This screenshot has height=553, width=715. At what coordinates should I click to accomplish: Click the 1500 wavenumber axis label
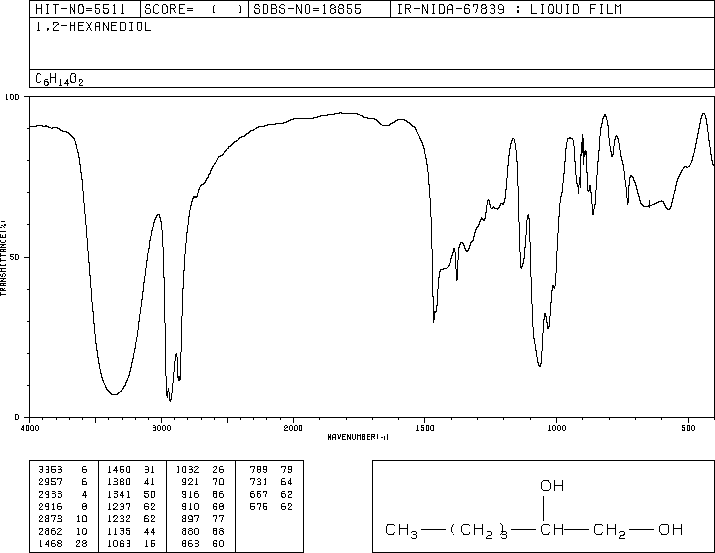pyautogui.click(x=425, y=428)
